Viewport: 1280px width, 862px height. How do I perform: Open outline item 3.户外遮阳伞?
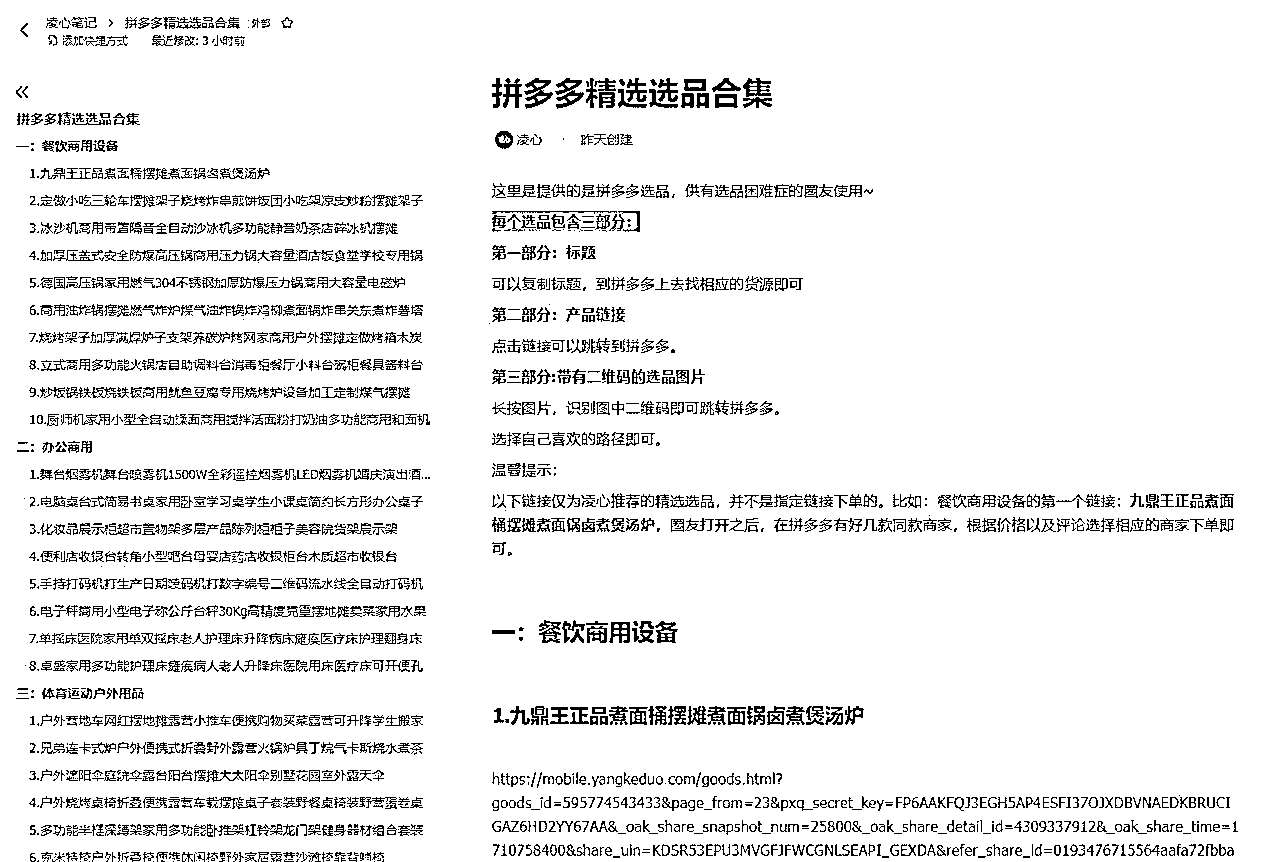point(207,776)
